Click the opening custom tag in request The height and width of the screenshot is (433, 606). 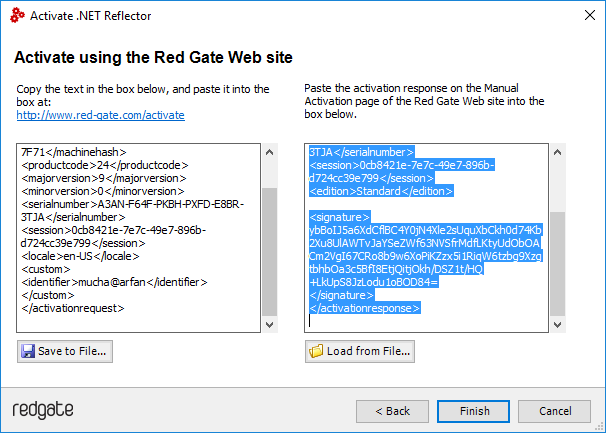click(46, 269)
